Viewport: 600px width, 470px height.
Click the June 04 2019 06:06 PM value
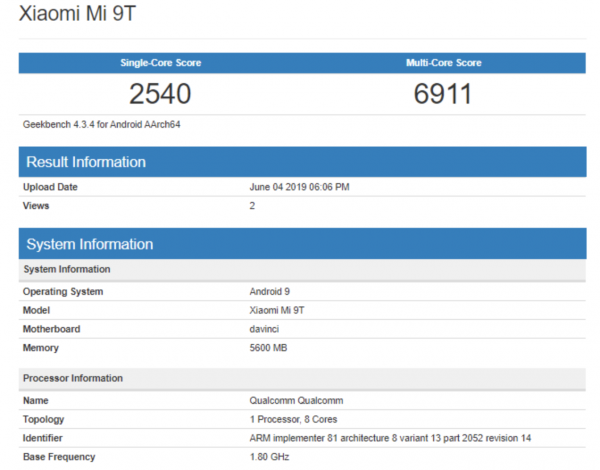coord(299,187)
